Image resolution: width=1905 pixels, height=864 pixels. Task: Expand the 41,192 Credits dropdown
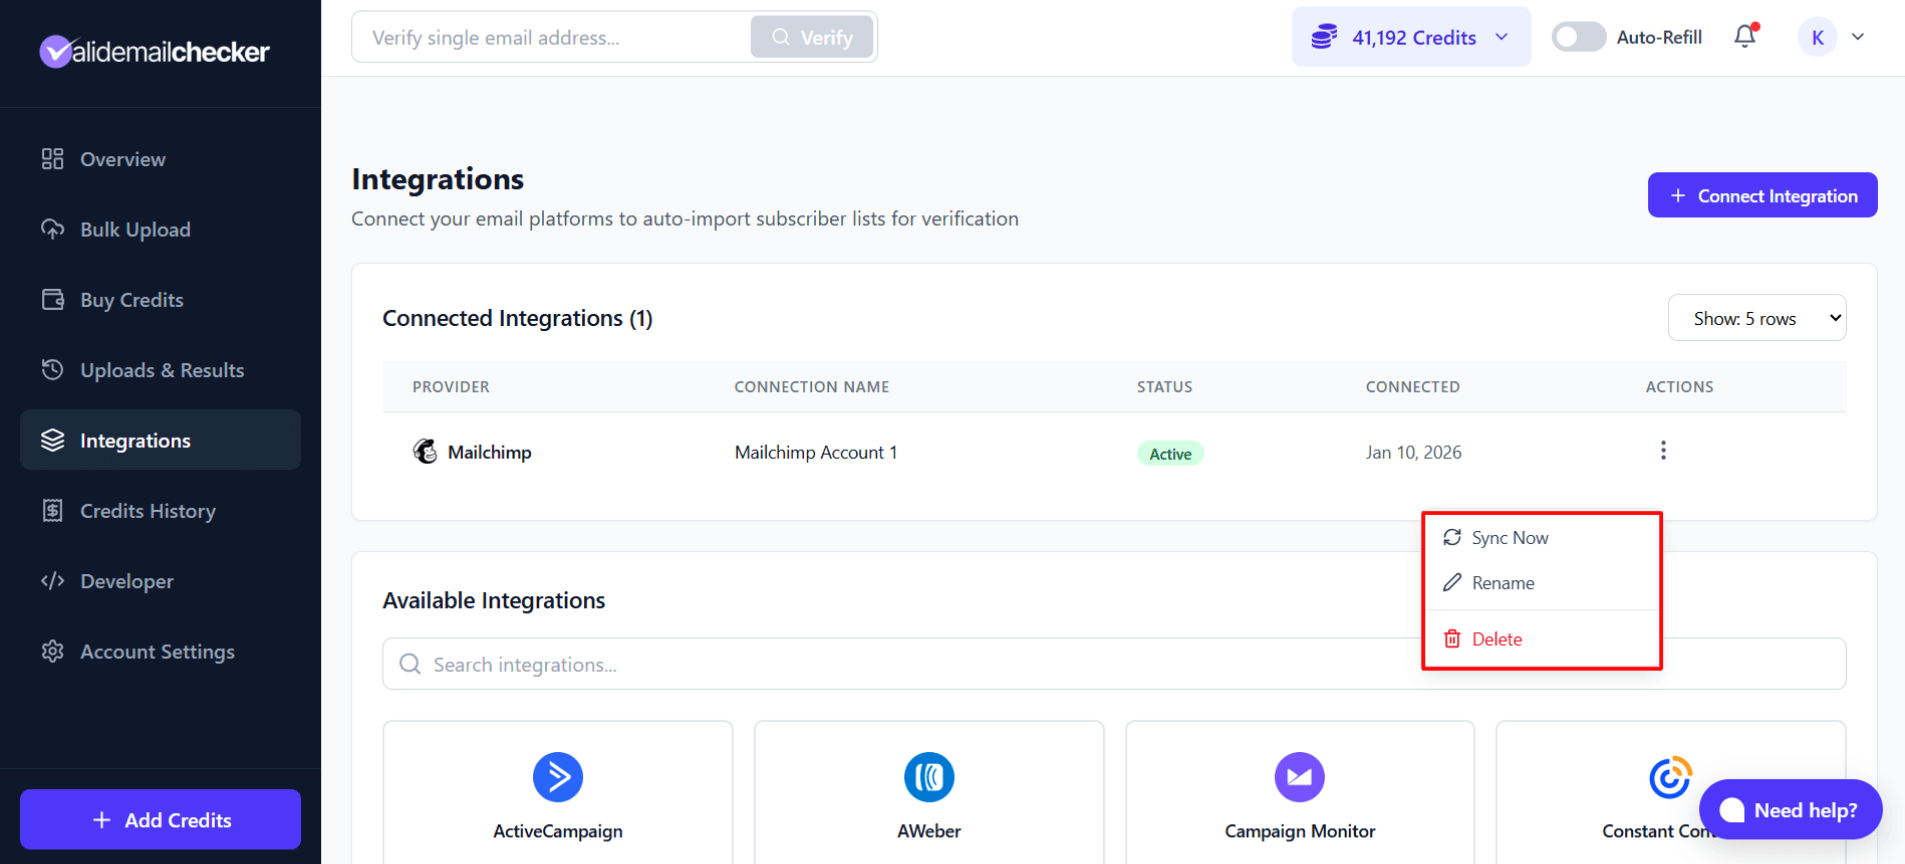[1410, 37]
